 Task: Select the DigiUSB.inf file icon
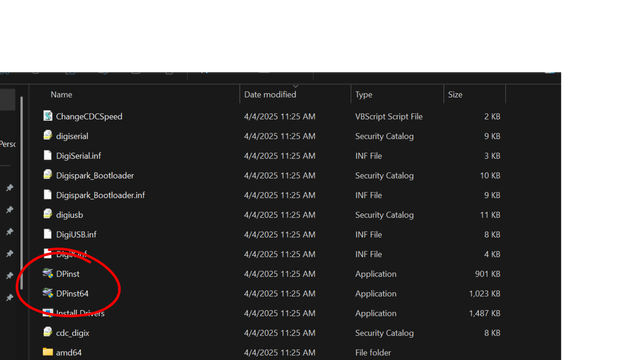pyautogui.click(x=48, y=234)
